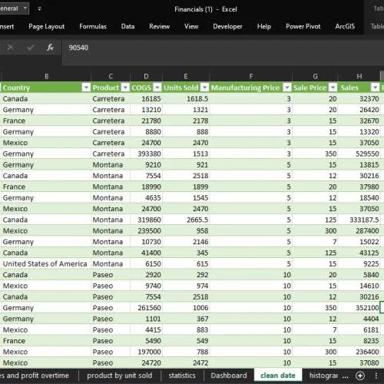Image resolution: width=384 pixels, height=384 pixels.
Task: Open the ArcGIS ribbon tab
Action: click(x=345, y=27)
